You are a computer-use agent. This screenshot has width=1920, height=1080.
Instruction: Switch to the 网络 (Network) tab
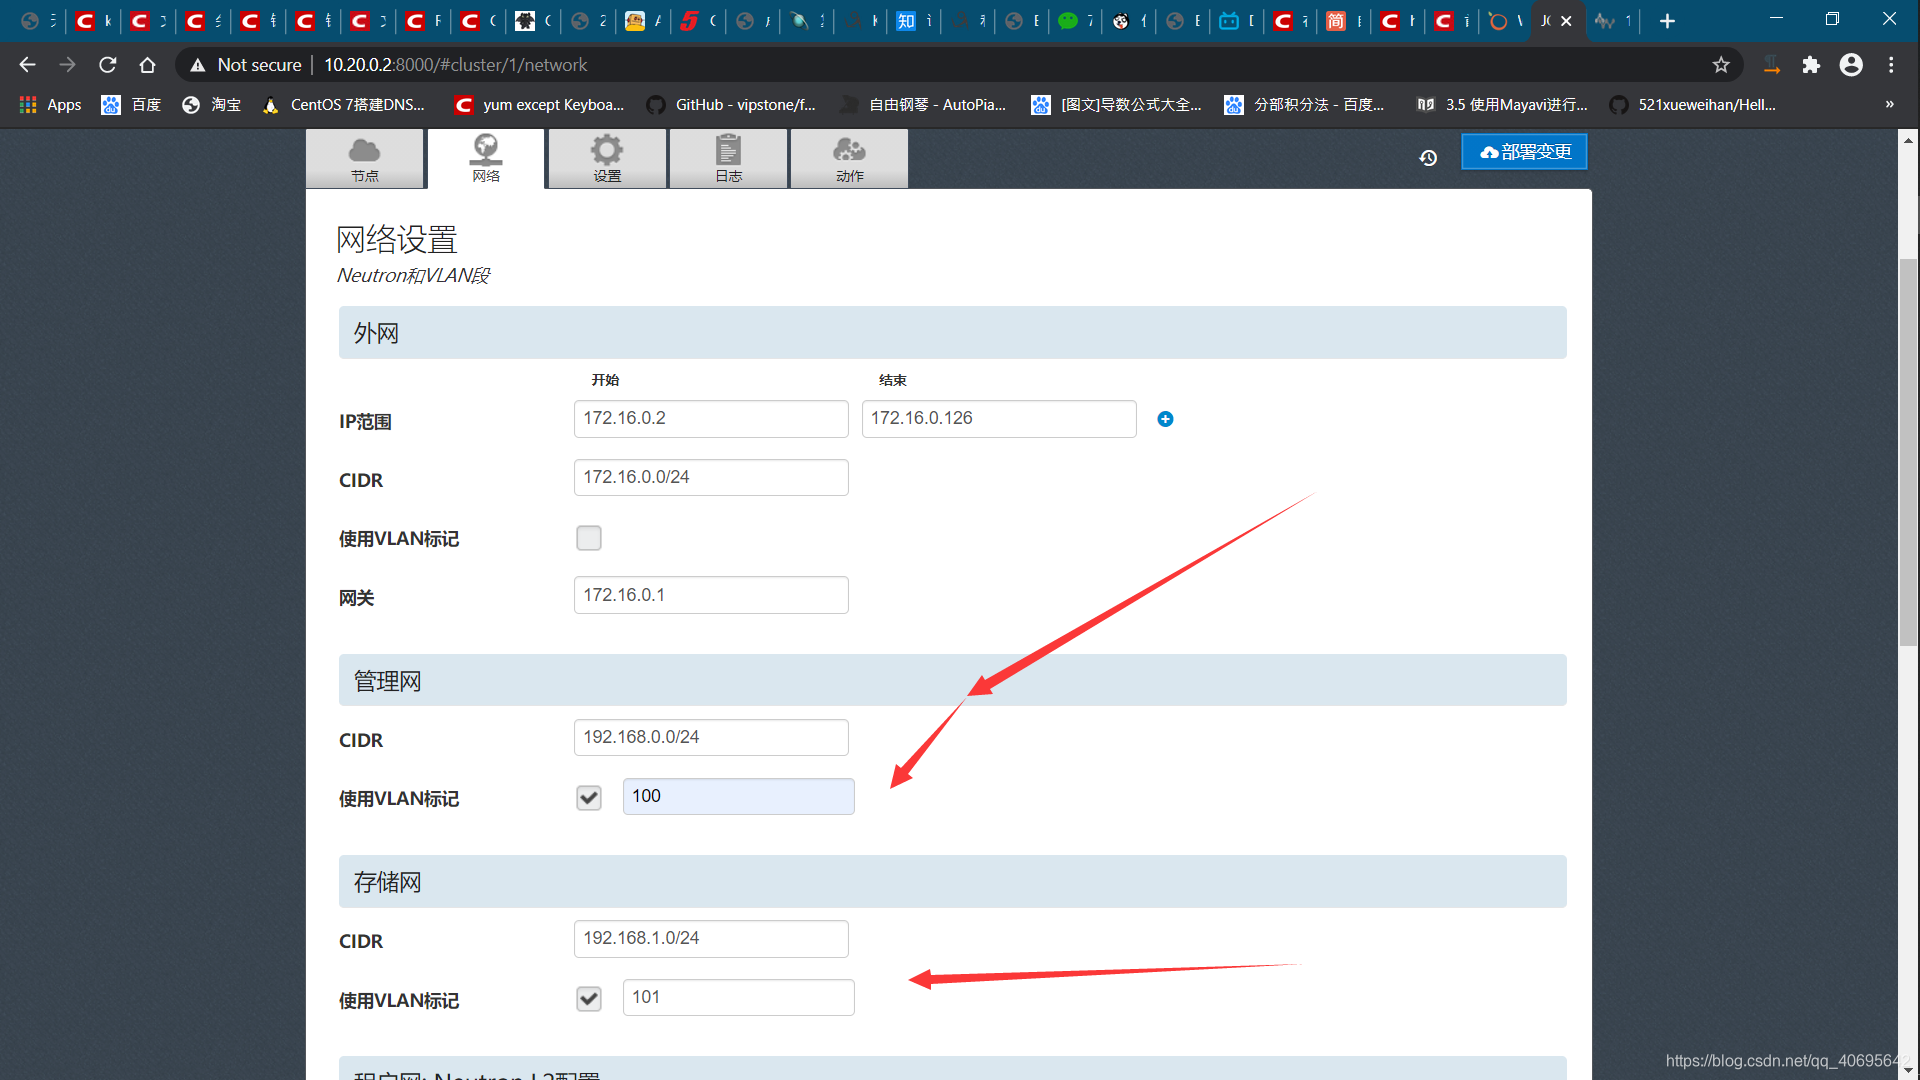486,159
